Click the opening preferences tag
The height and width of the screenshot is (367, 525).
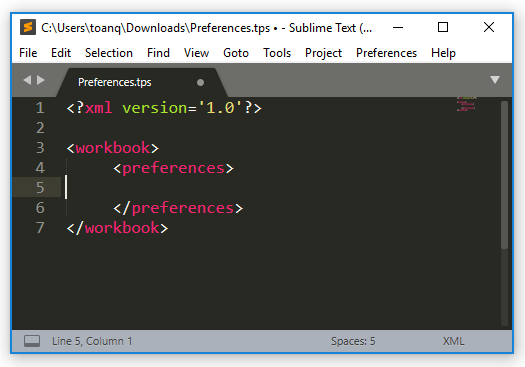[x=173, y=168]
